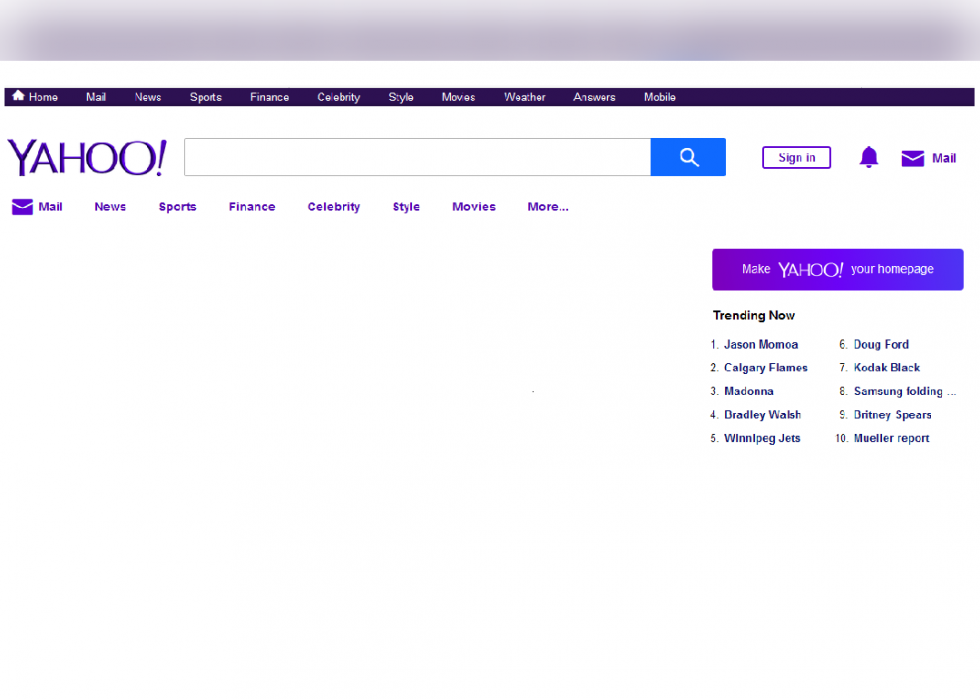This screenshot has height=699, width=980.
Task: Open trending topic Samsung folding
Action: point(905,391)
